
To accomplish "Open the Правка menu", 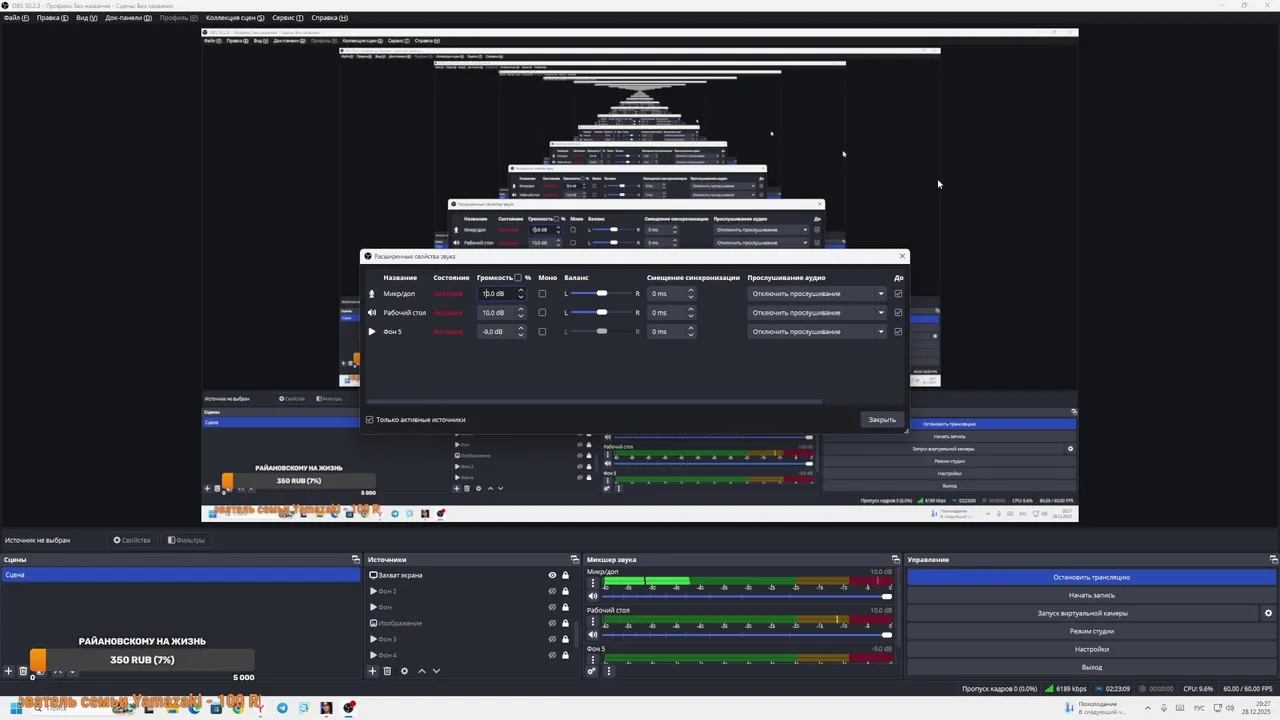I will click(53, 18).
